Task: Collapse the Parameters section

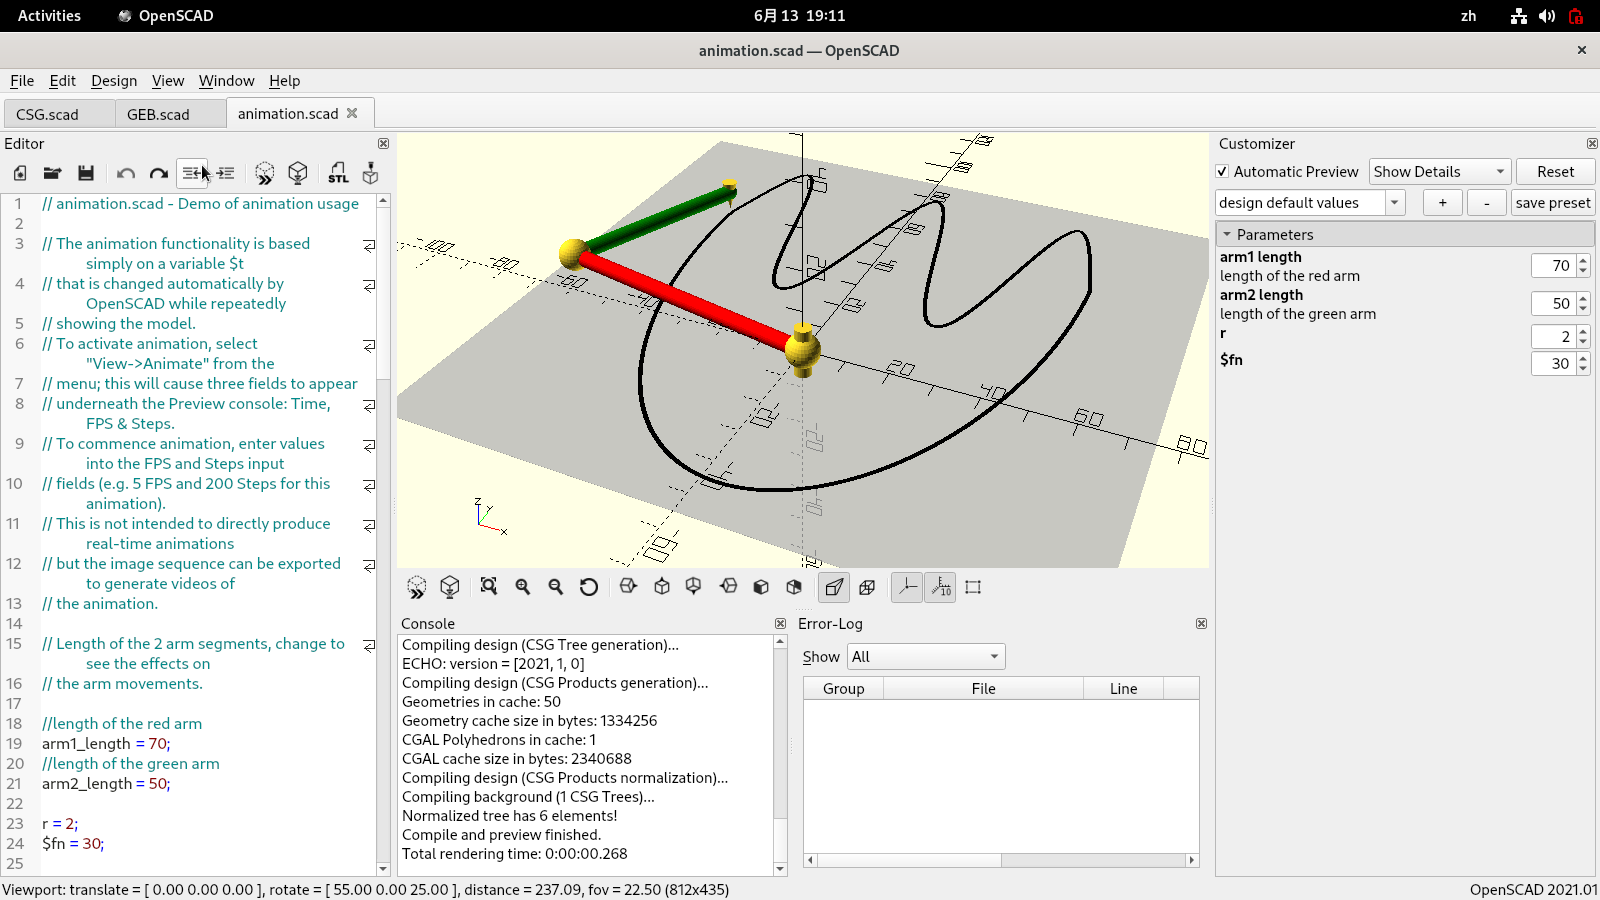Action: click(1227, 235)
